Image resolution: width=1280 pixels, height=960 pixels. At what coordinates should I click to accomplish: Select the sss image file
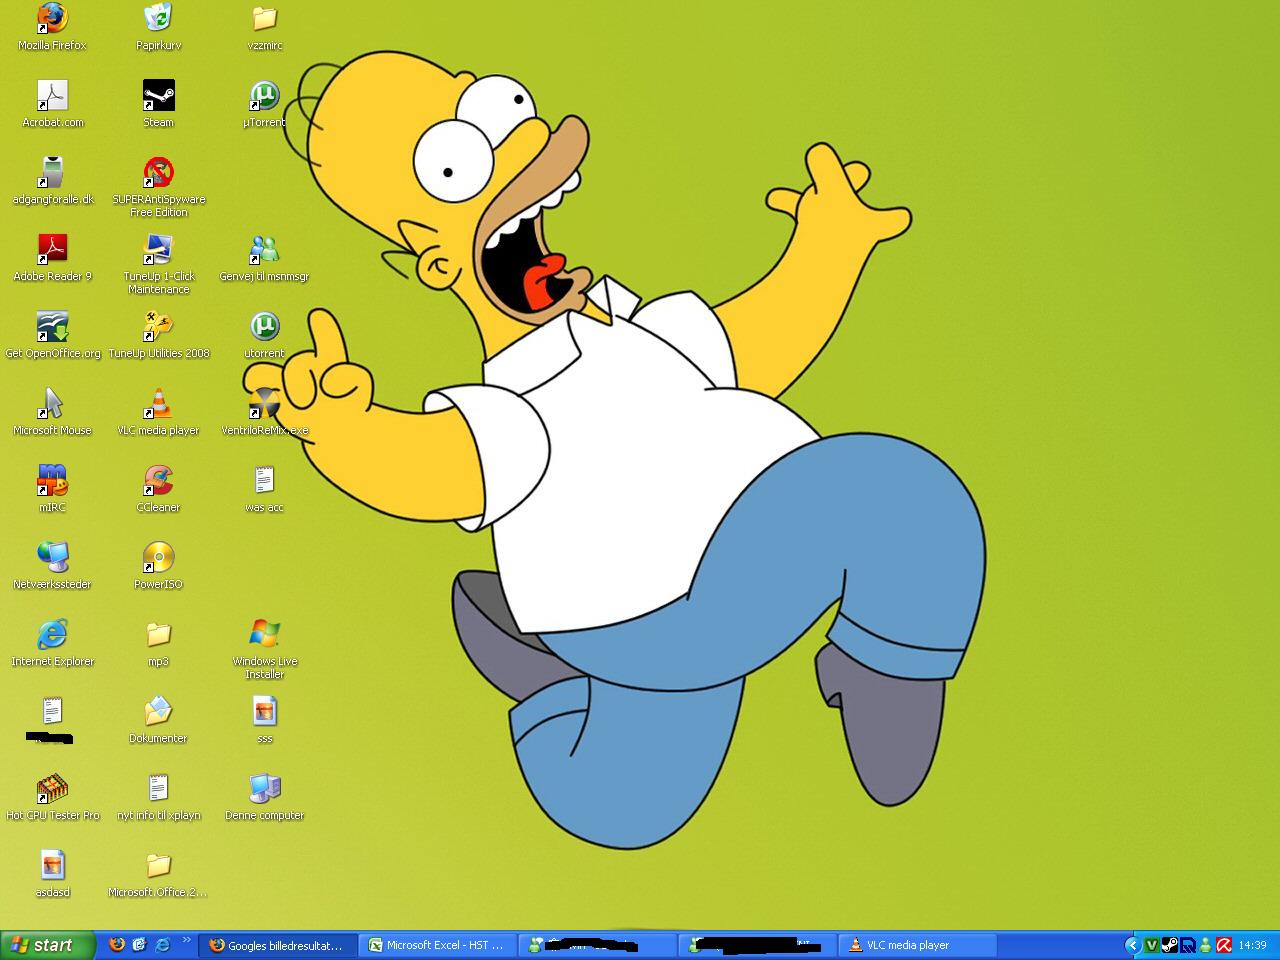tap(264, 720)
